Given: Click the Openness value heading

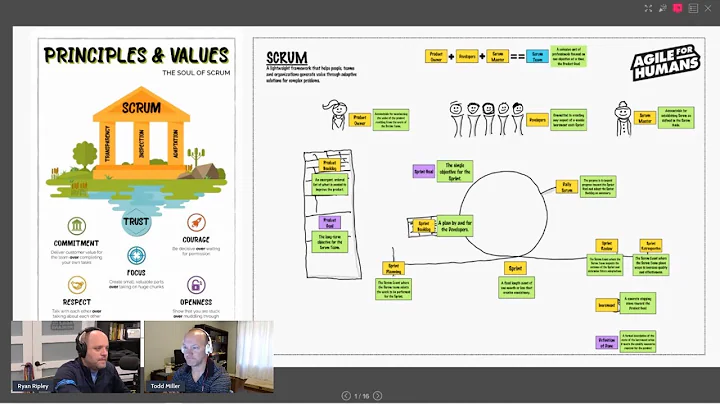Looking at the screenshot, I should pyautogui.click(x=196, y=302).
